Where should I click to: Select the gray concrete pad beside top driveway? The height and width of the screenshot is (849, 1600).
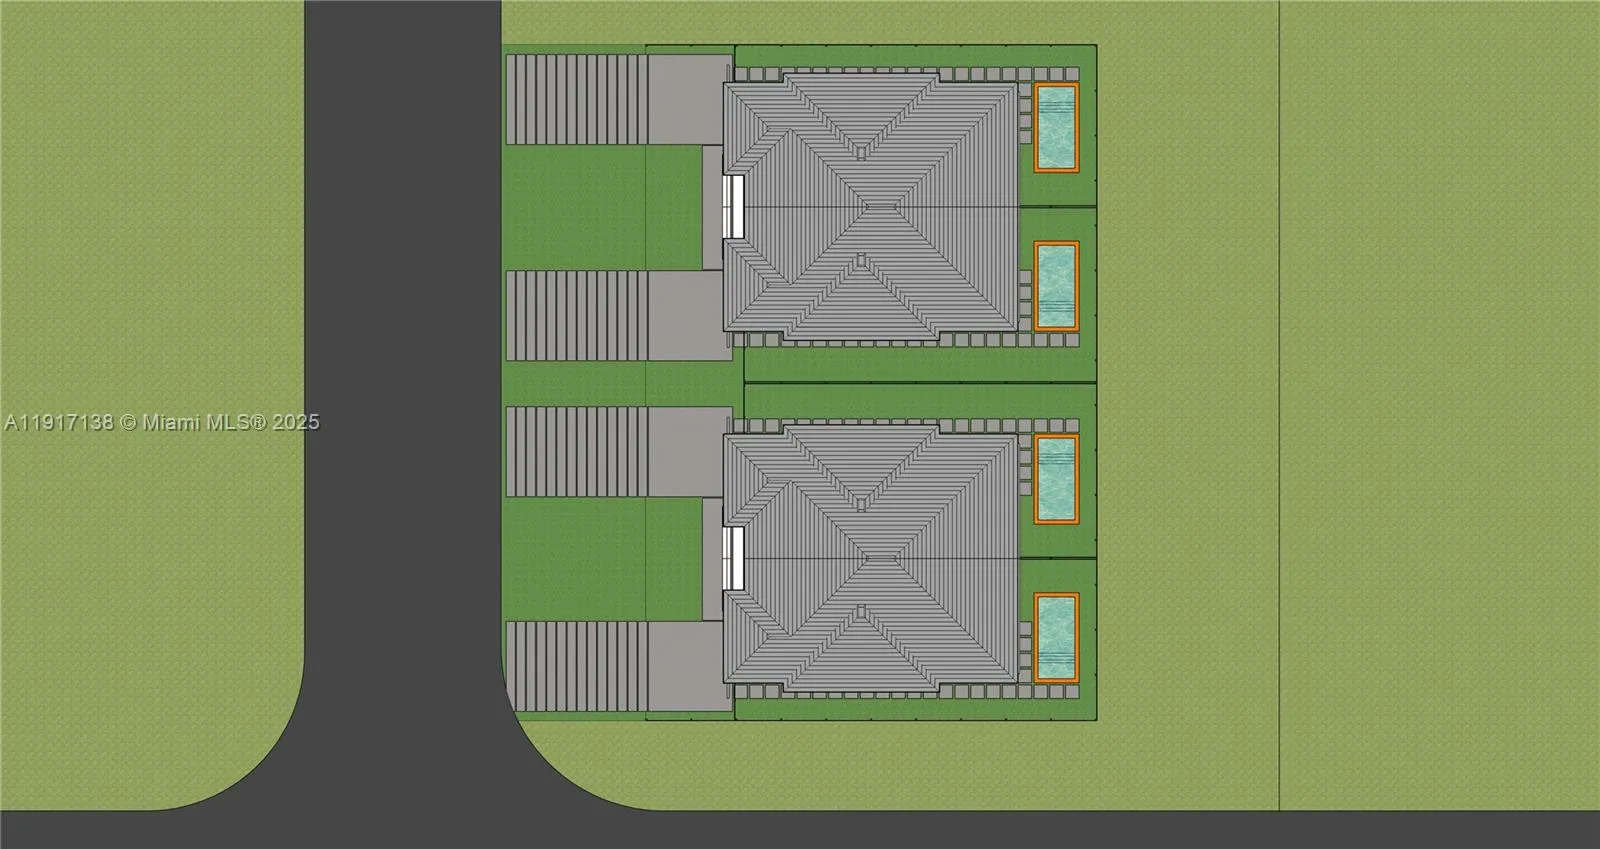(x=686, y=99)
